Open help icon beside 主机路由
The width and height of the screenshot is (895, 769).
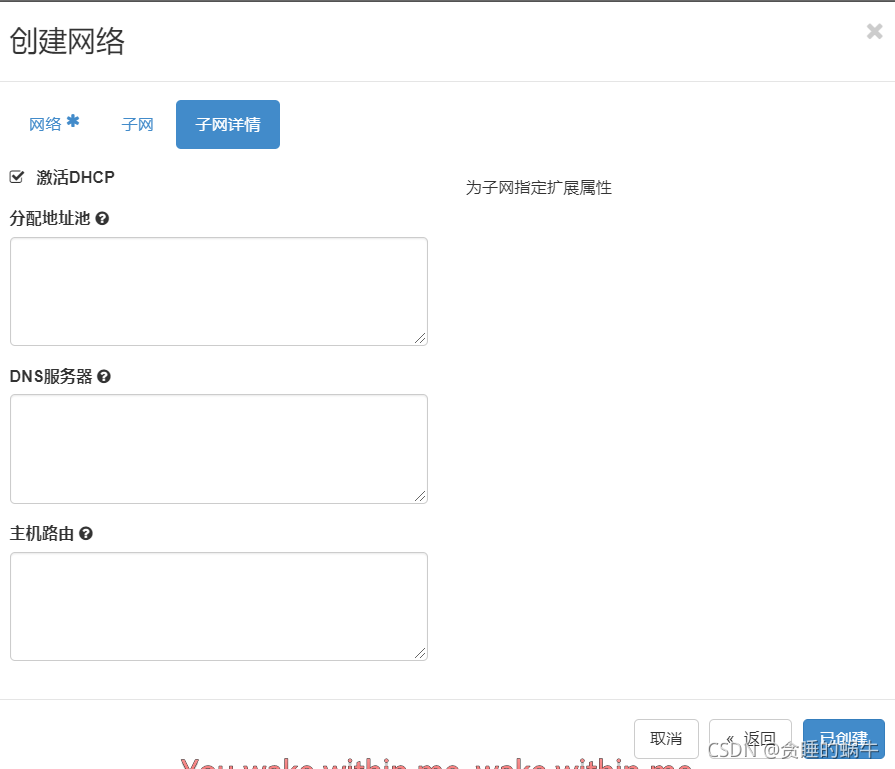(x=86, y=534)
